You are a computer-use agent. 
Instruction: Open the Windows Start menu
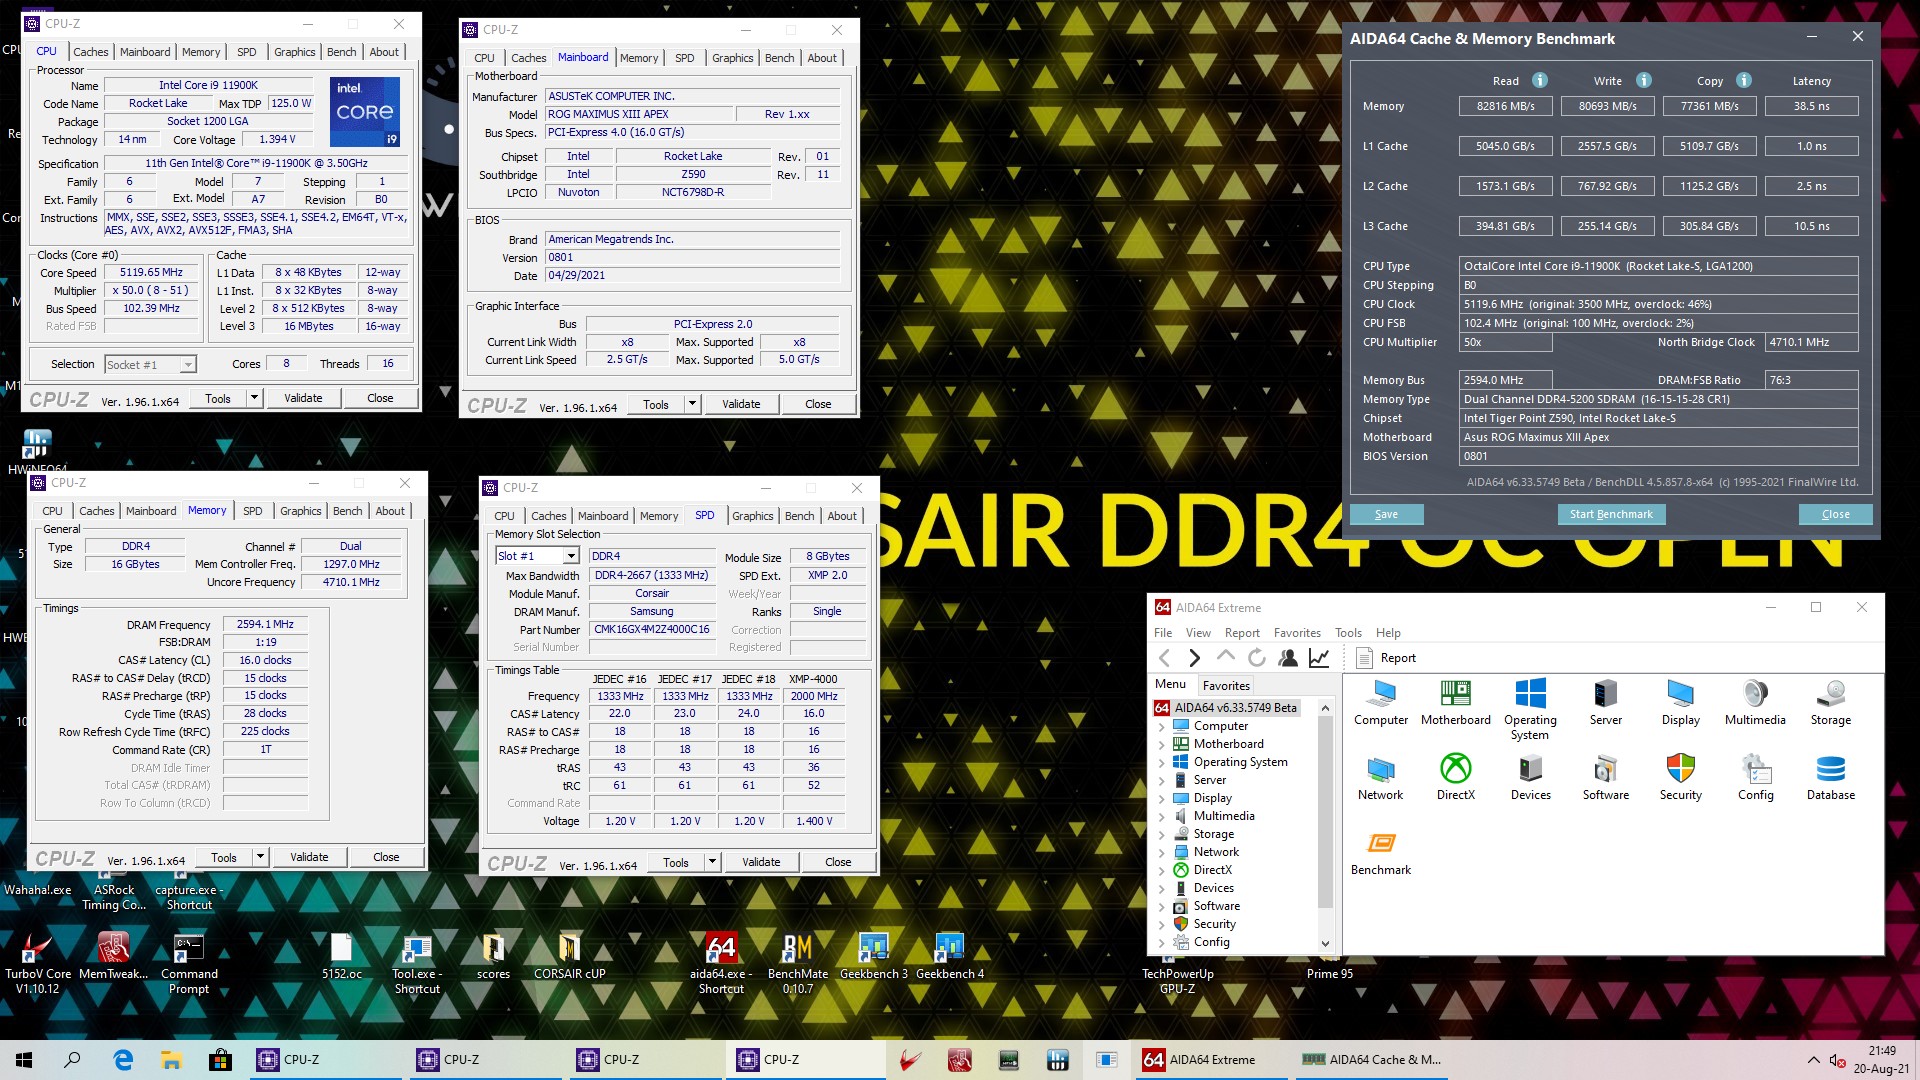(x=24, y=1060)
